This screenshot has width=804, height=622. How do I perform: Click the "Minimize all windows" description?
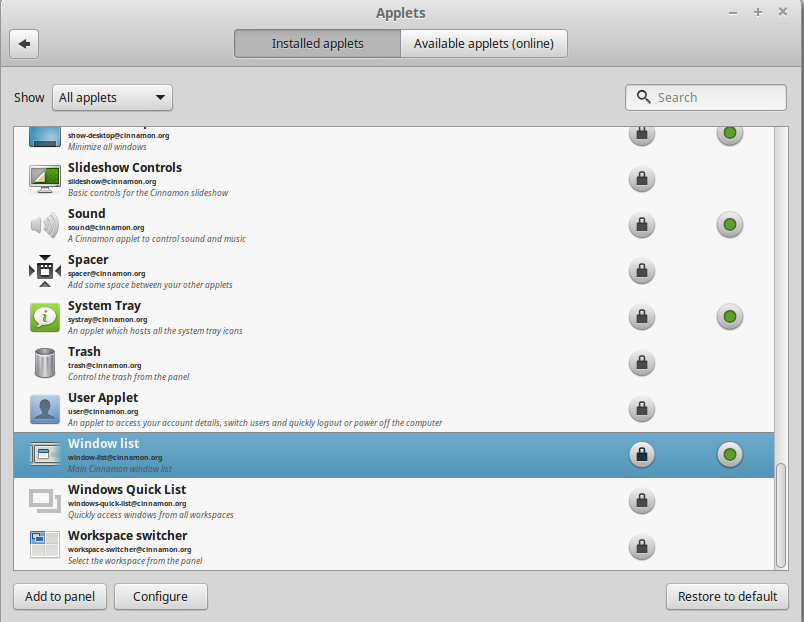tap(107, 147)
